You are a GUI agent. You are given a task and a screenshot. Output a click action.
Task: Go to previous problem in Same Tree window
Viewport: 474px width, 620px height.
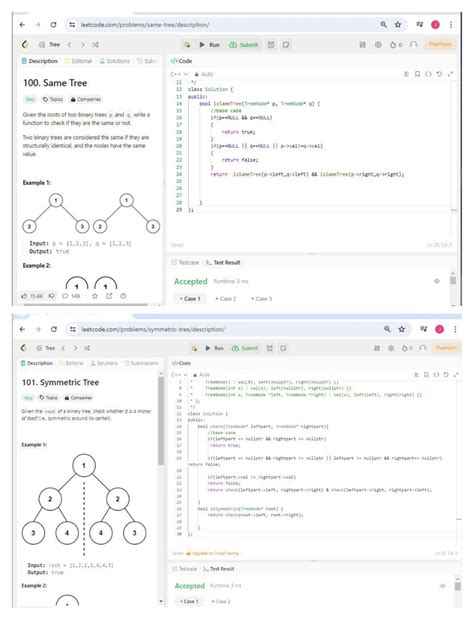(x=70, y=45)
